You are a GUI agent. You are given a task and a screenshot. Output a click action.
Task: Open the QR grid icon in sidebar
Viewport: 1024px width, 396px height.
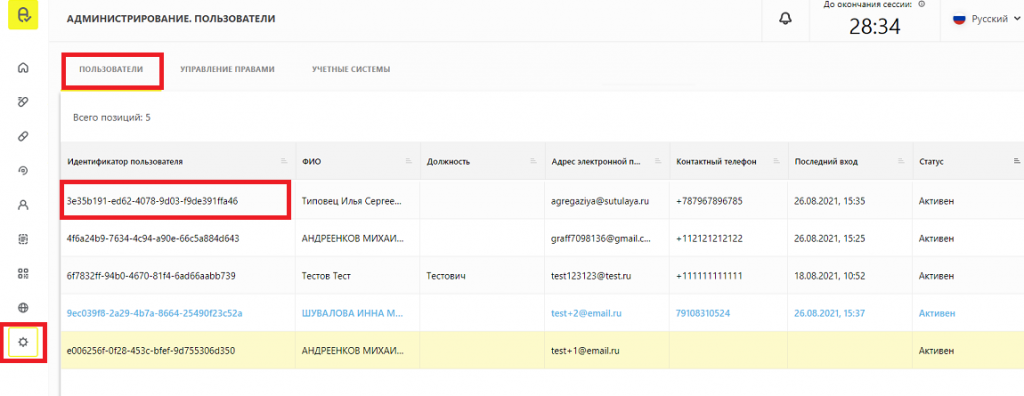pyautogui.click(x=24, y=273)
